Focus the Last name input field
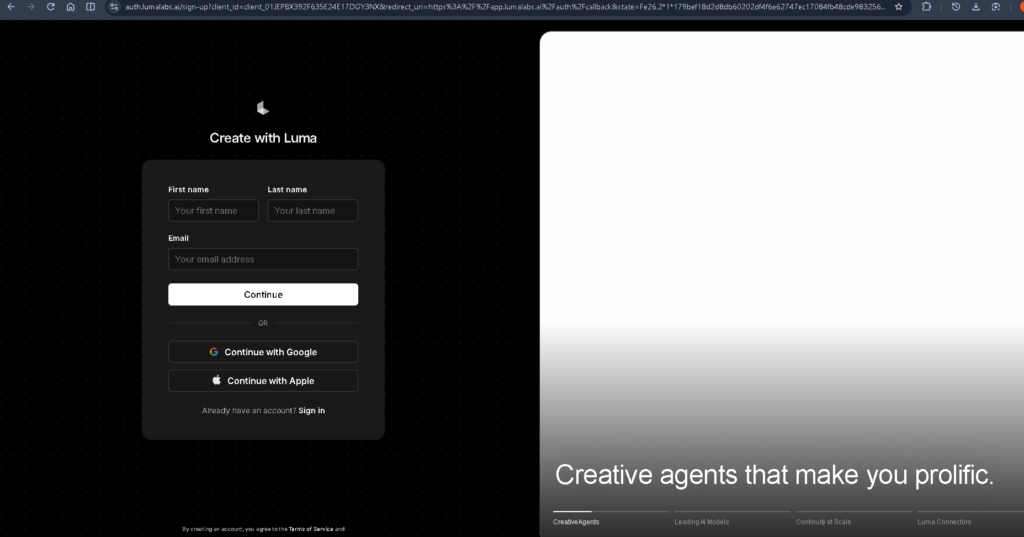Viewport: 1024px width, 537px height. pyautogui.click(x=313, y=210)
